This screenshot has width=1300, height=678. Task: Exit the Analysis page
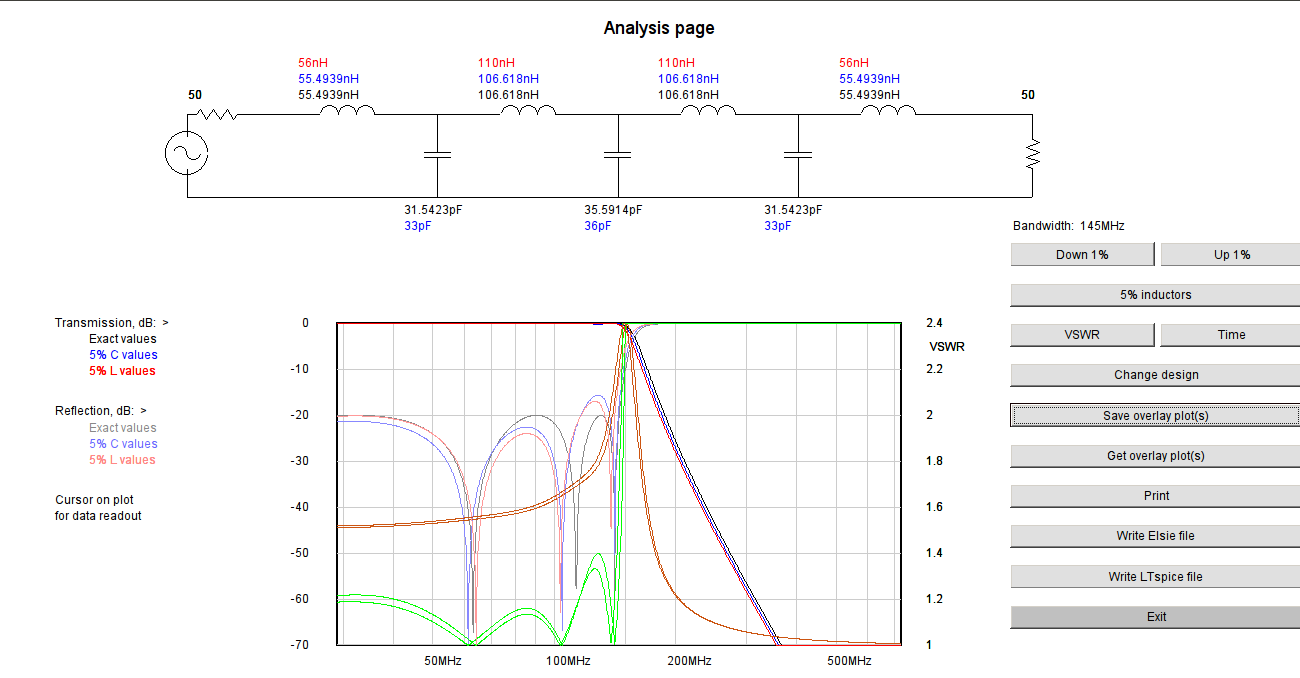1155,617
